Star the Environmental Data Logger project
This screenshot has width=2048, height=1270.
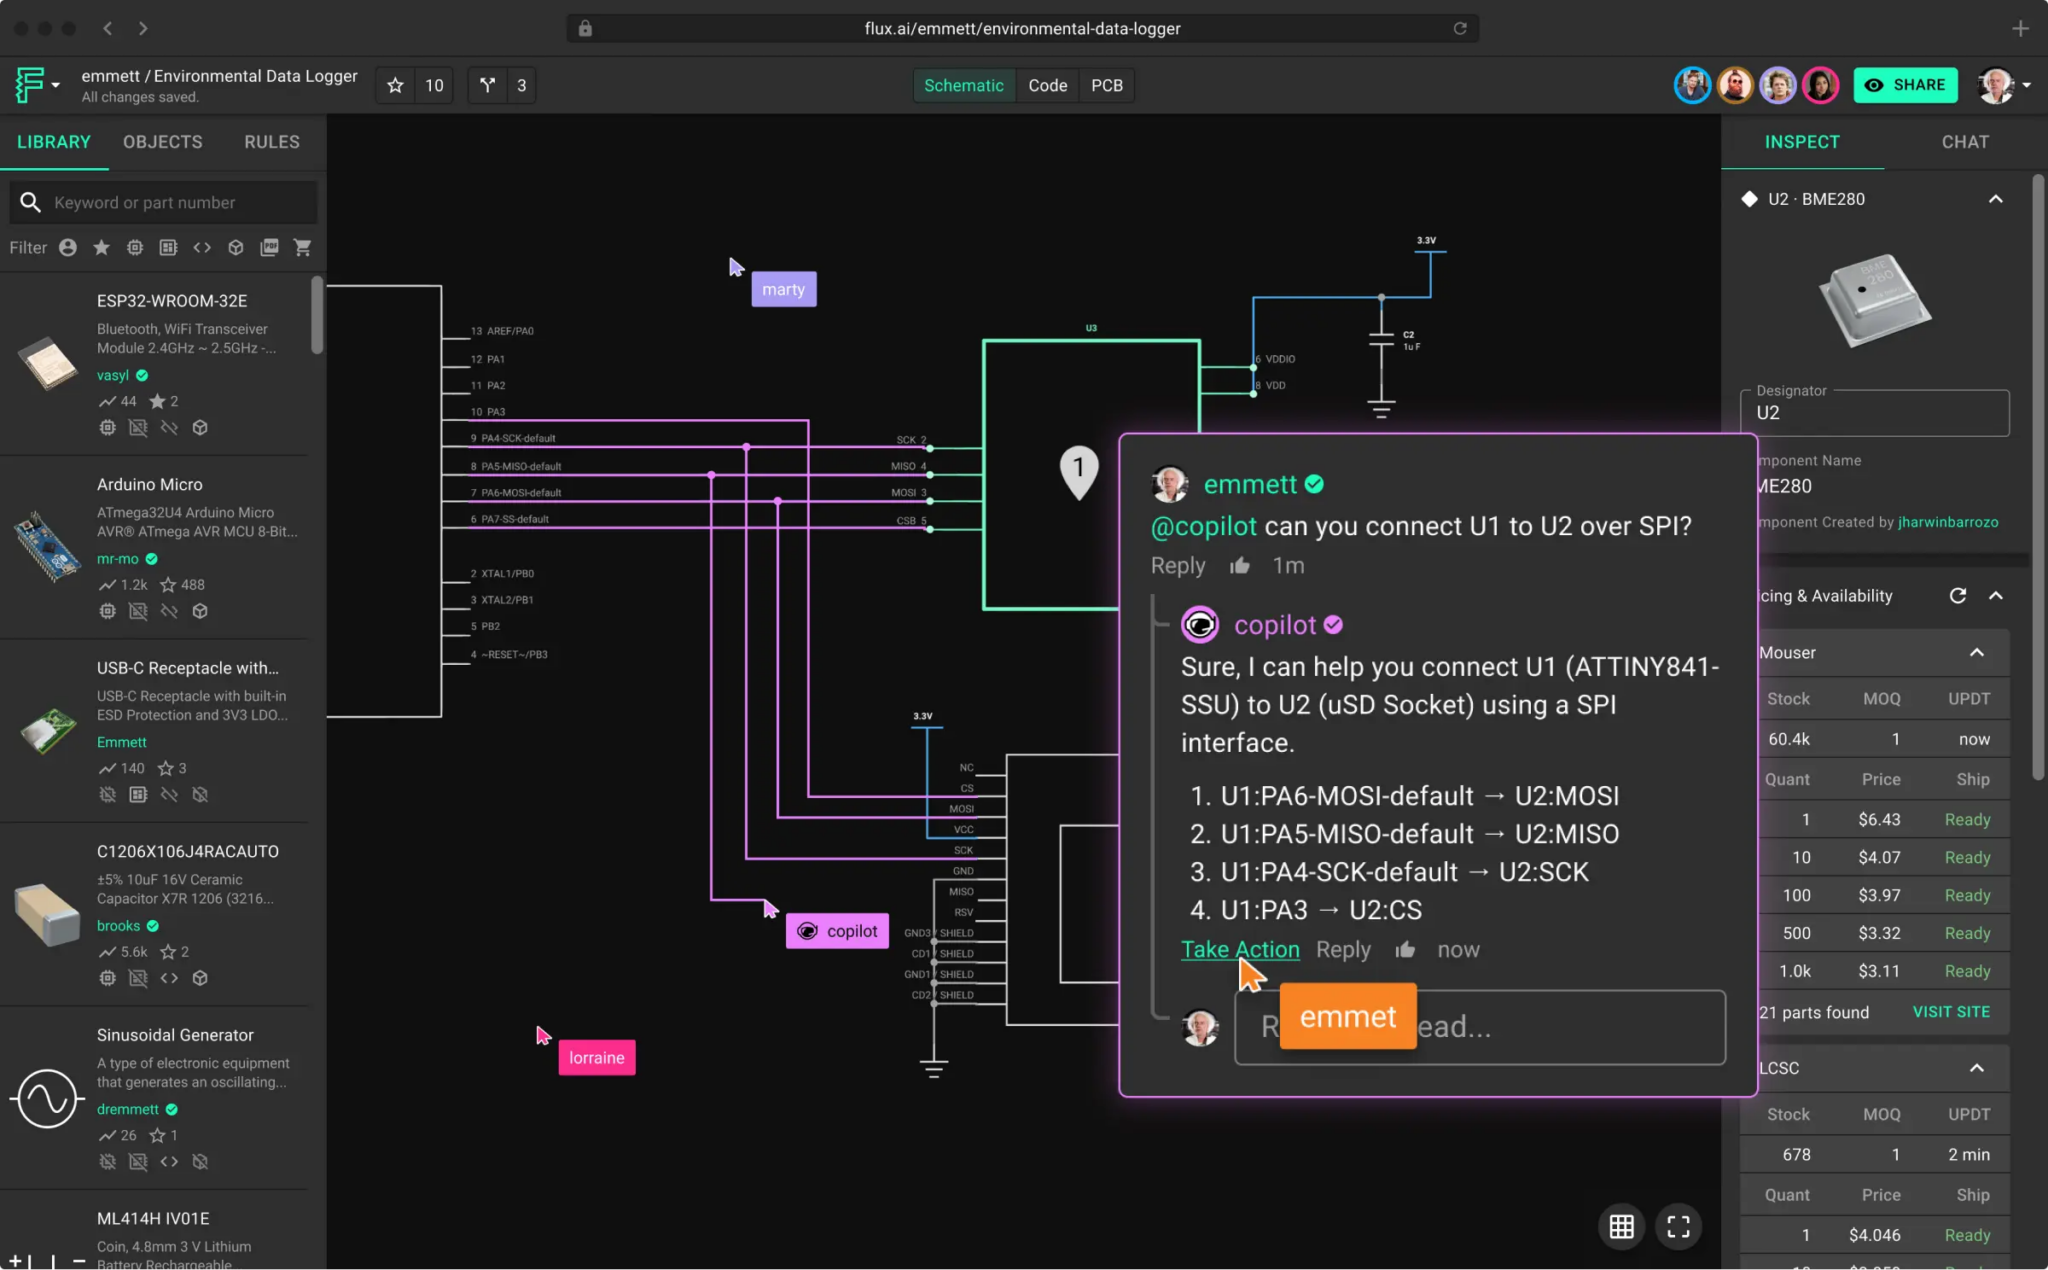tap(393, 85)
